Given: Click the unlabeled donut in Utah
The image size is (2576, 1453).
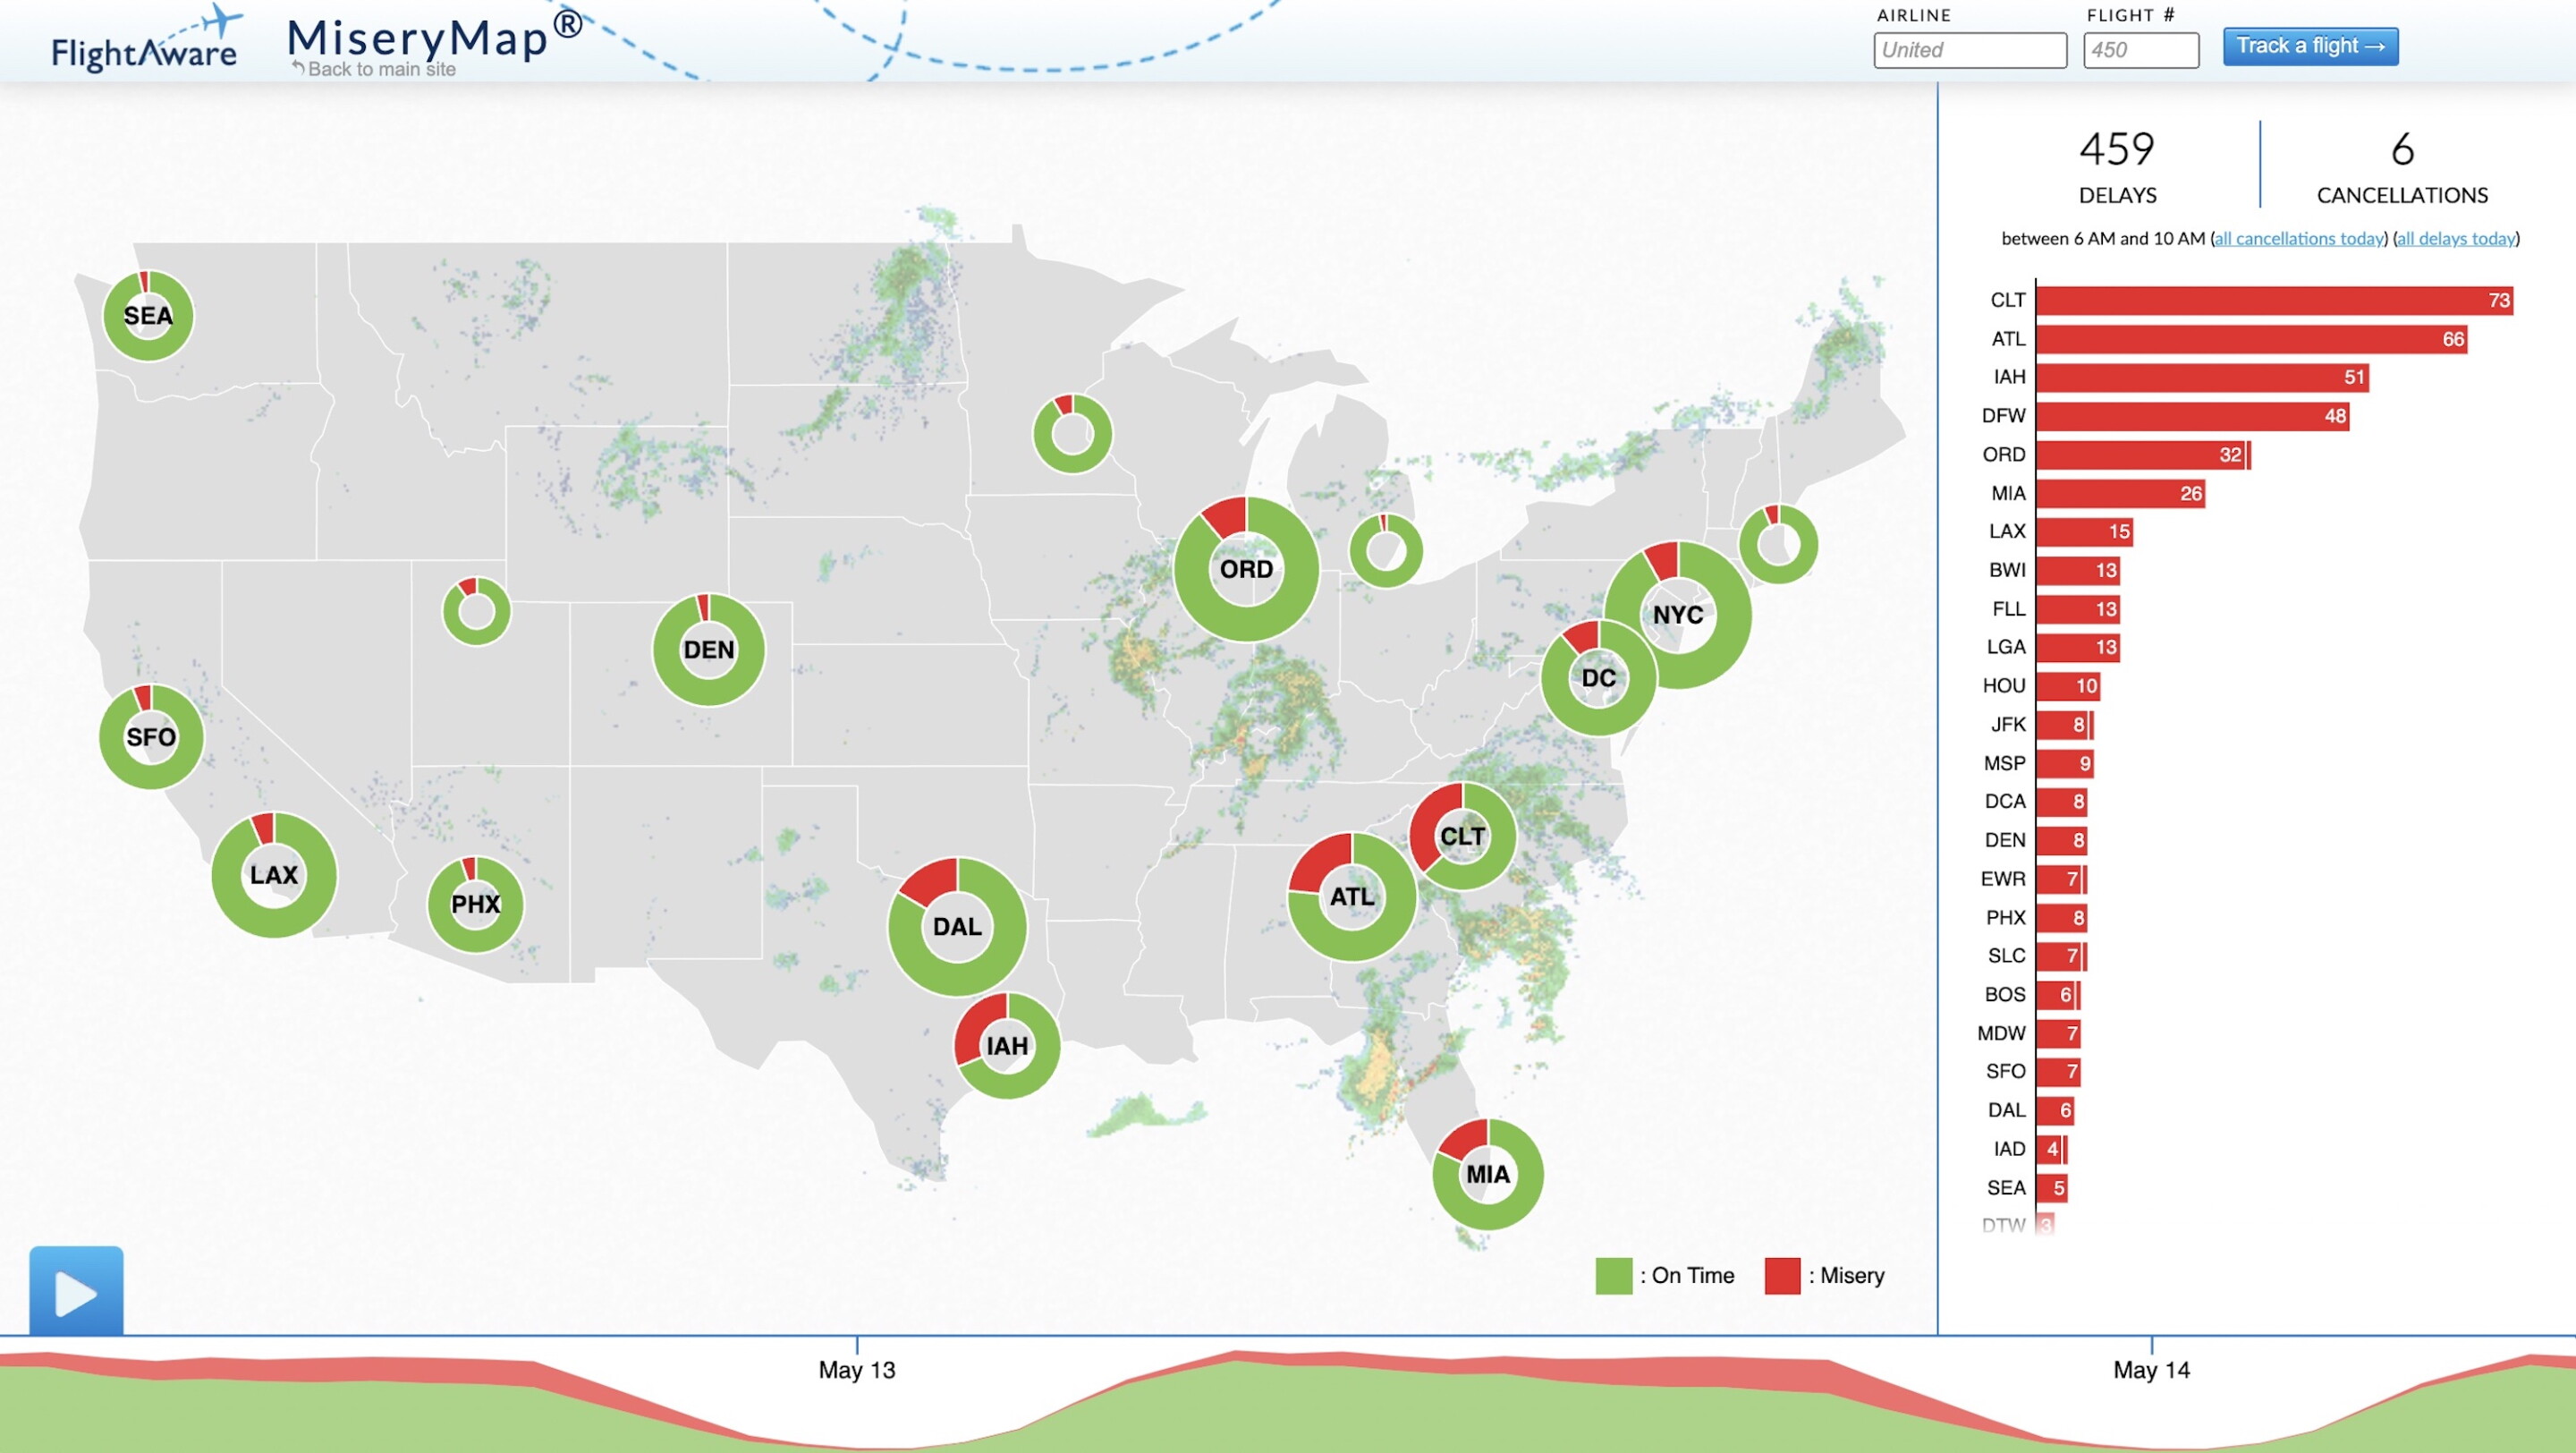Looking at the screenshot, I should pyautogui.click(x=476, y=611).
